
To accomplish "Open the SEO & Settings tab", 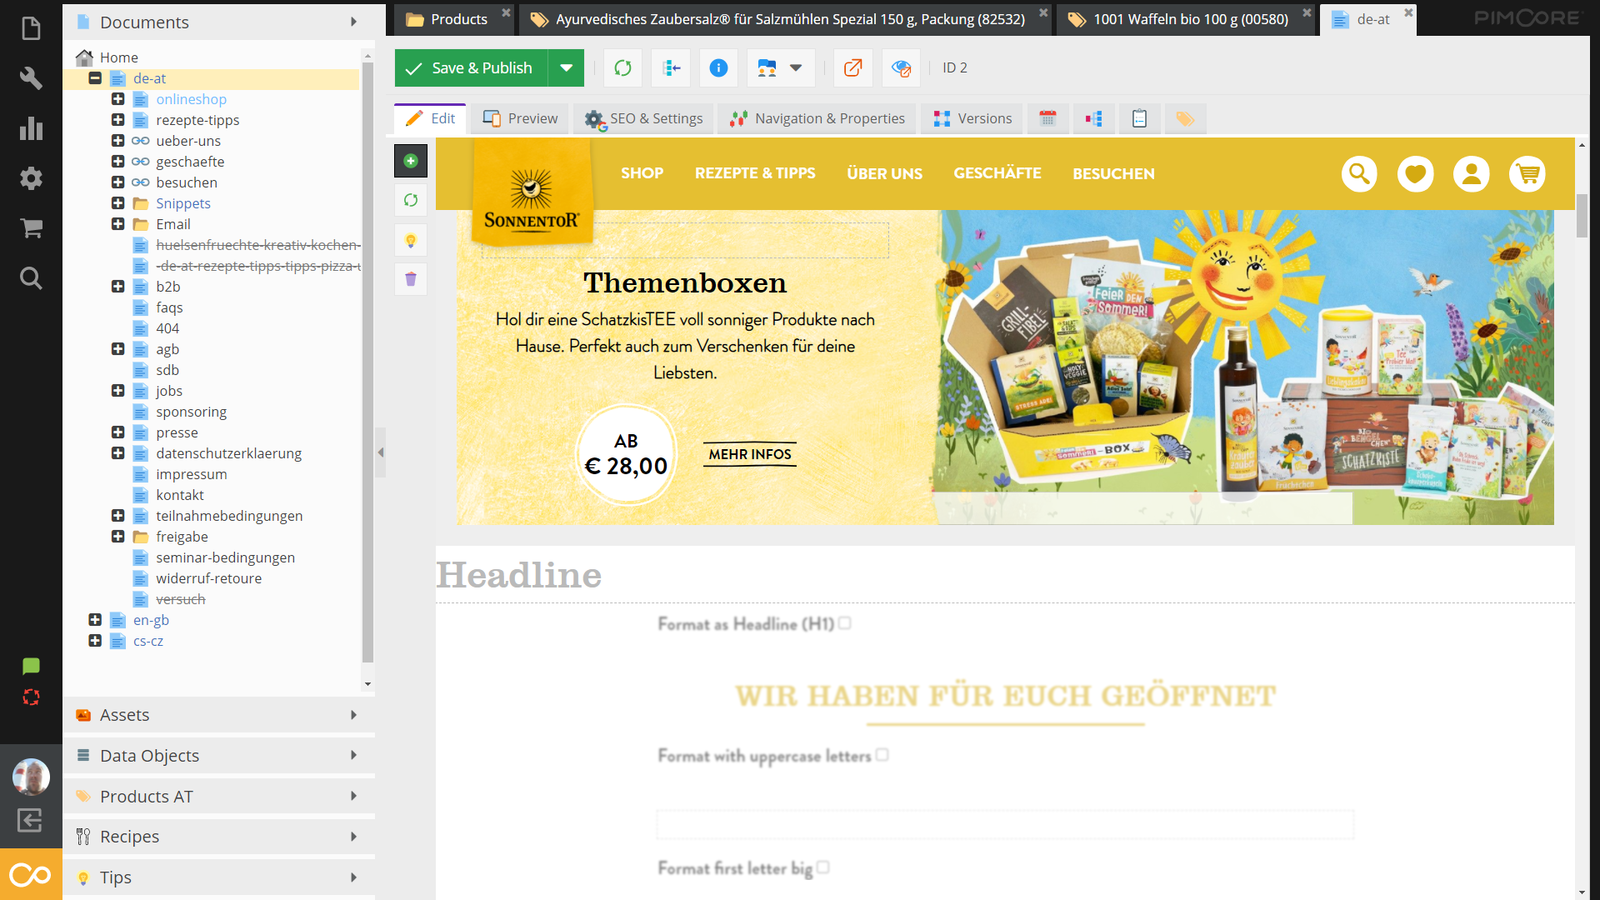I will click(x=644, y=119).
